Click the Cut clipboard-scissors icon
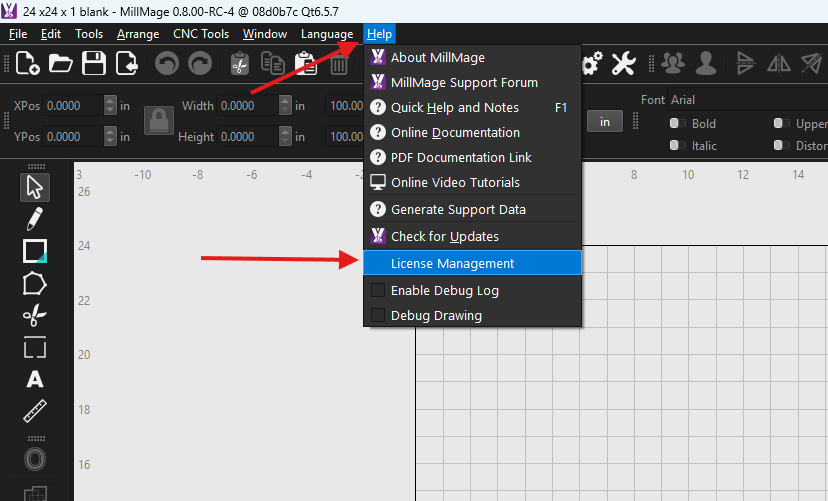The height and width of the screenshot is (501, 828). click(240, 64)
